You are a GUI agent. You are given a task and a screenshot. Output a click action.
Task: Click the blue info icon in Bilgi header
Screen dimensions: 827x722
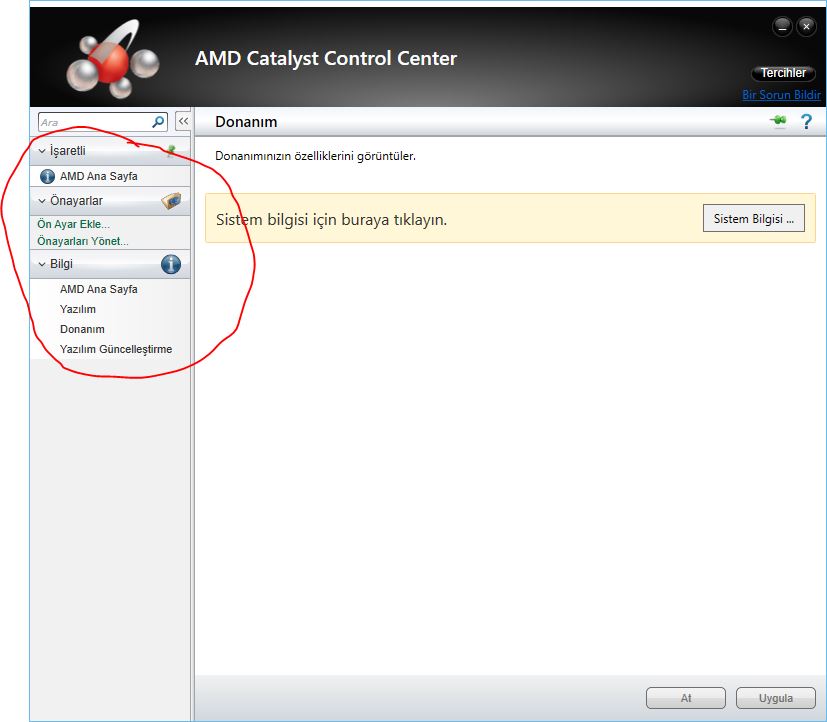coord(171,264)
